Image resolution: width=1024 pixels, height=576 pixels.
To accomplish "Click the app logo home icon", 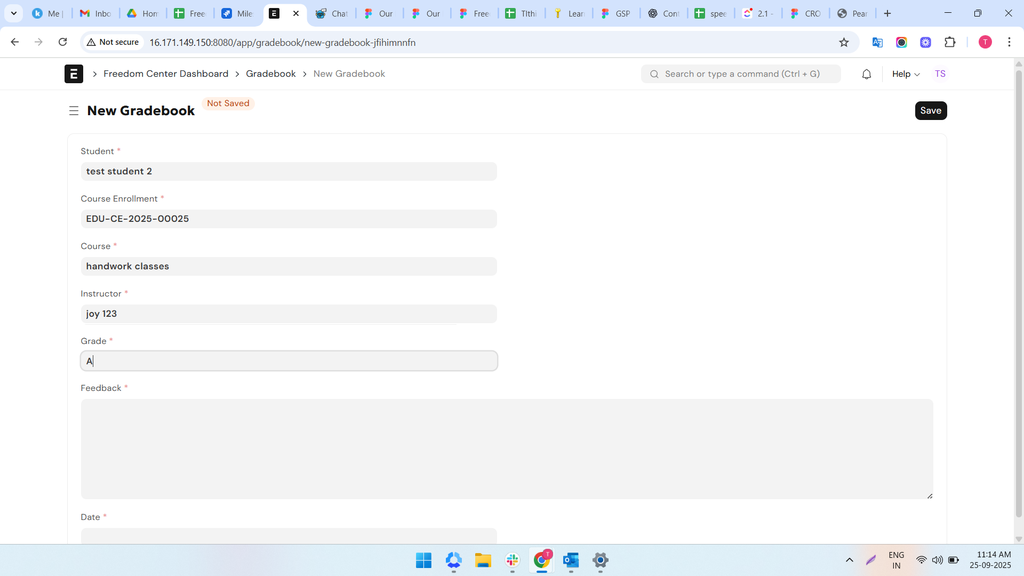I will [x=74, y=74].
